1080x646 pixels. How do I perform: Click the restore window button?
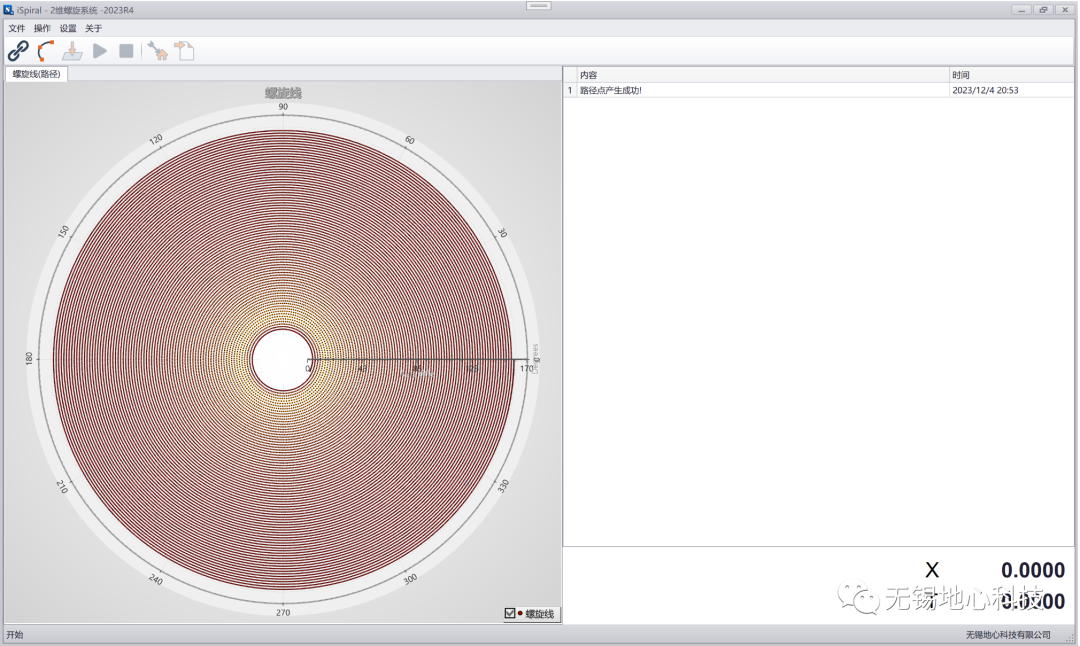tap(1043, 10)
